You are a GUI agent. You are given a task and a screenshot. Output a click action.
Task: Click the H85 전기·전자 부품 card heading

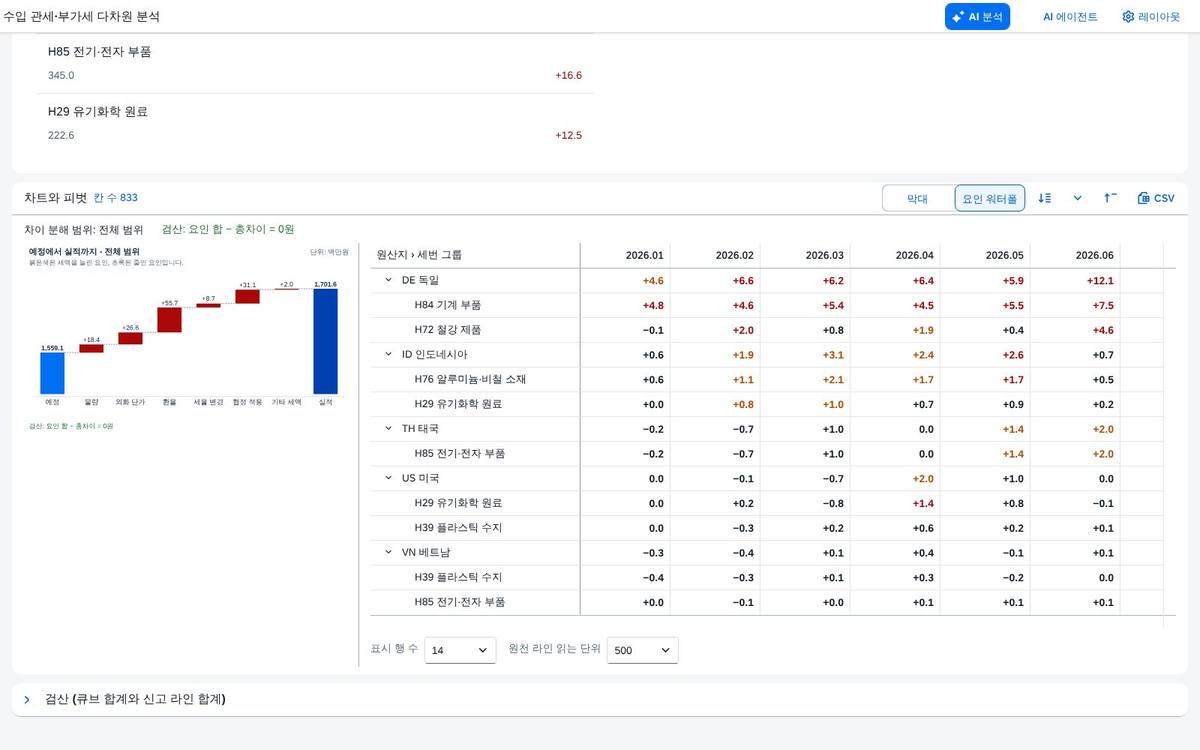click(x=100, y=52)
